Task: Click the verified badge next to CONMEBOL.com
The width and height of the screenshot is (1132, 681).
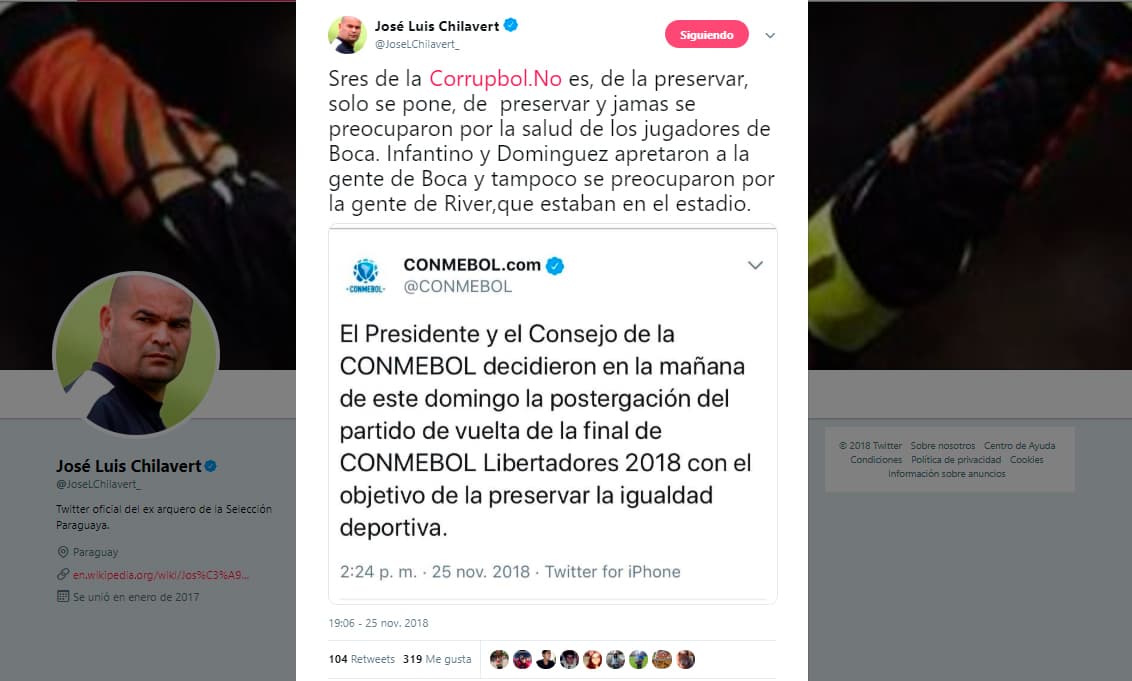Action: click(x=554, y=266)
